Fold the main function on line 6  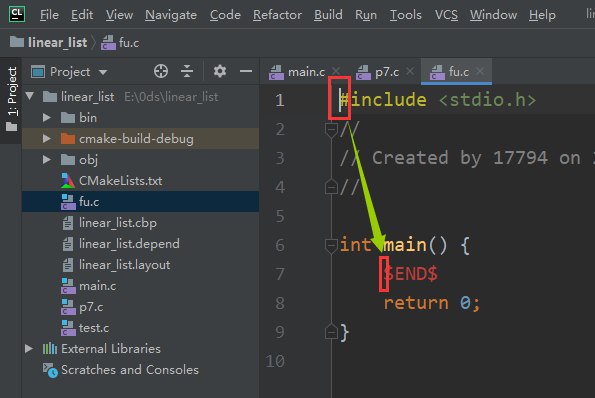[331, 245]
